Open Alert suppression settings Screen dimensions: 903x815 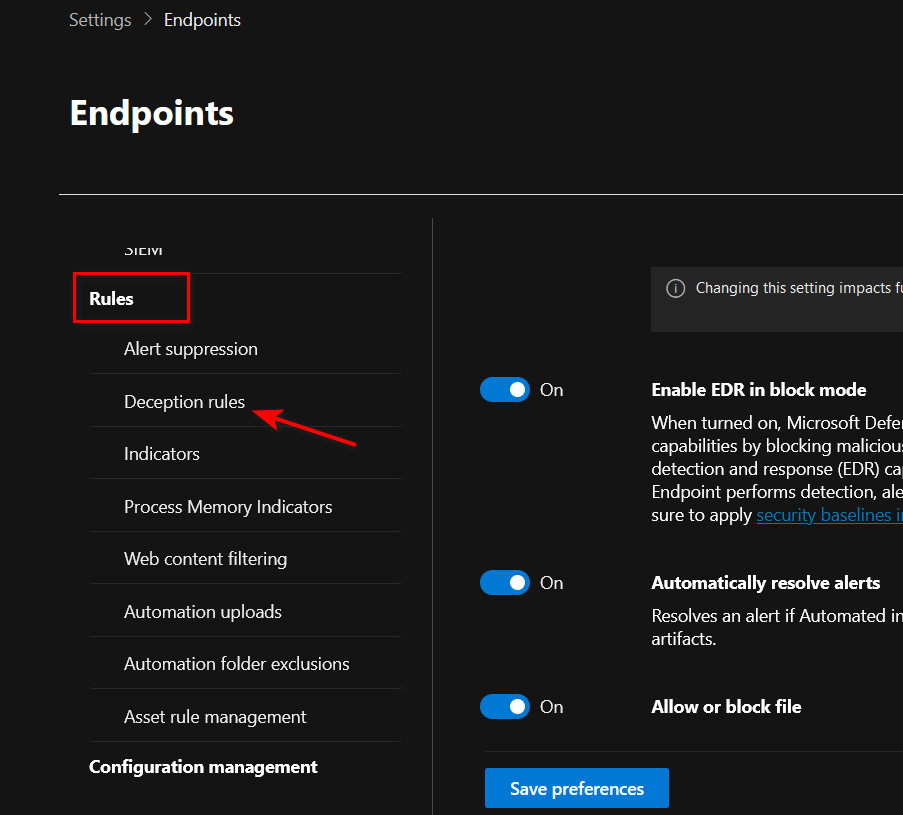190,349
